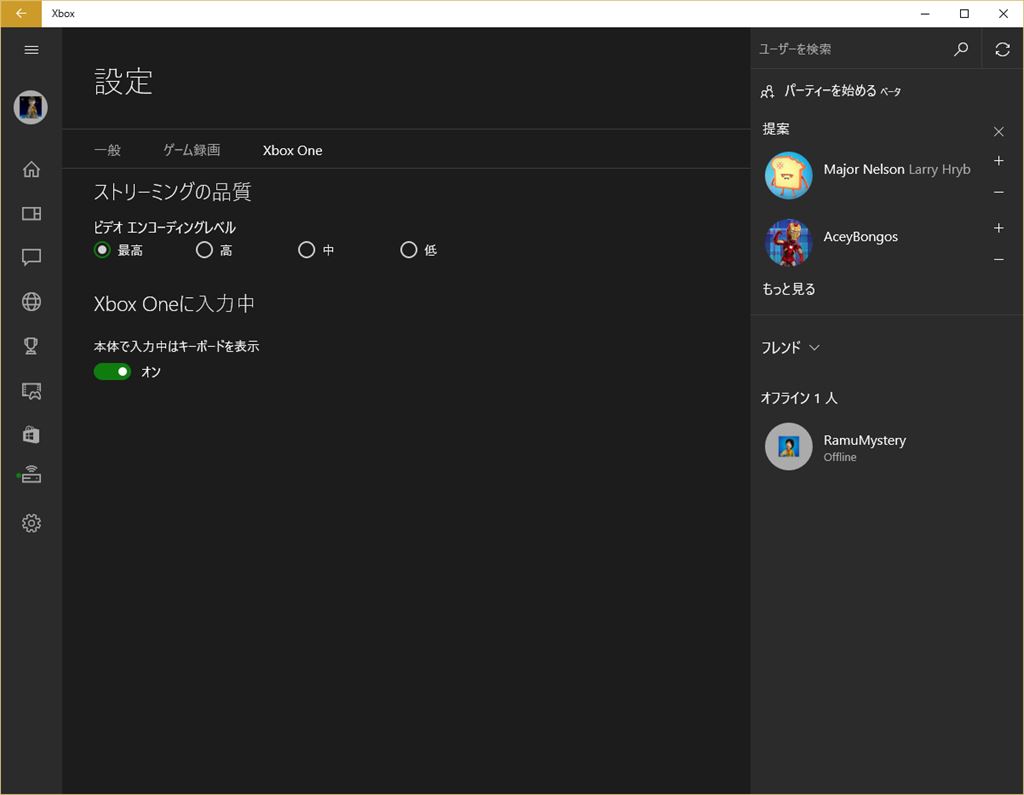
Task: Remove Major Nelson suggestion with minus
Action: (999, 192)
